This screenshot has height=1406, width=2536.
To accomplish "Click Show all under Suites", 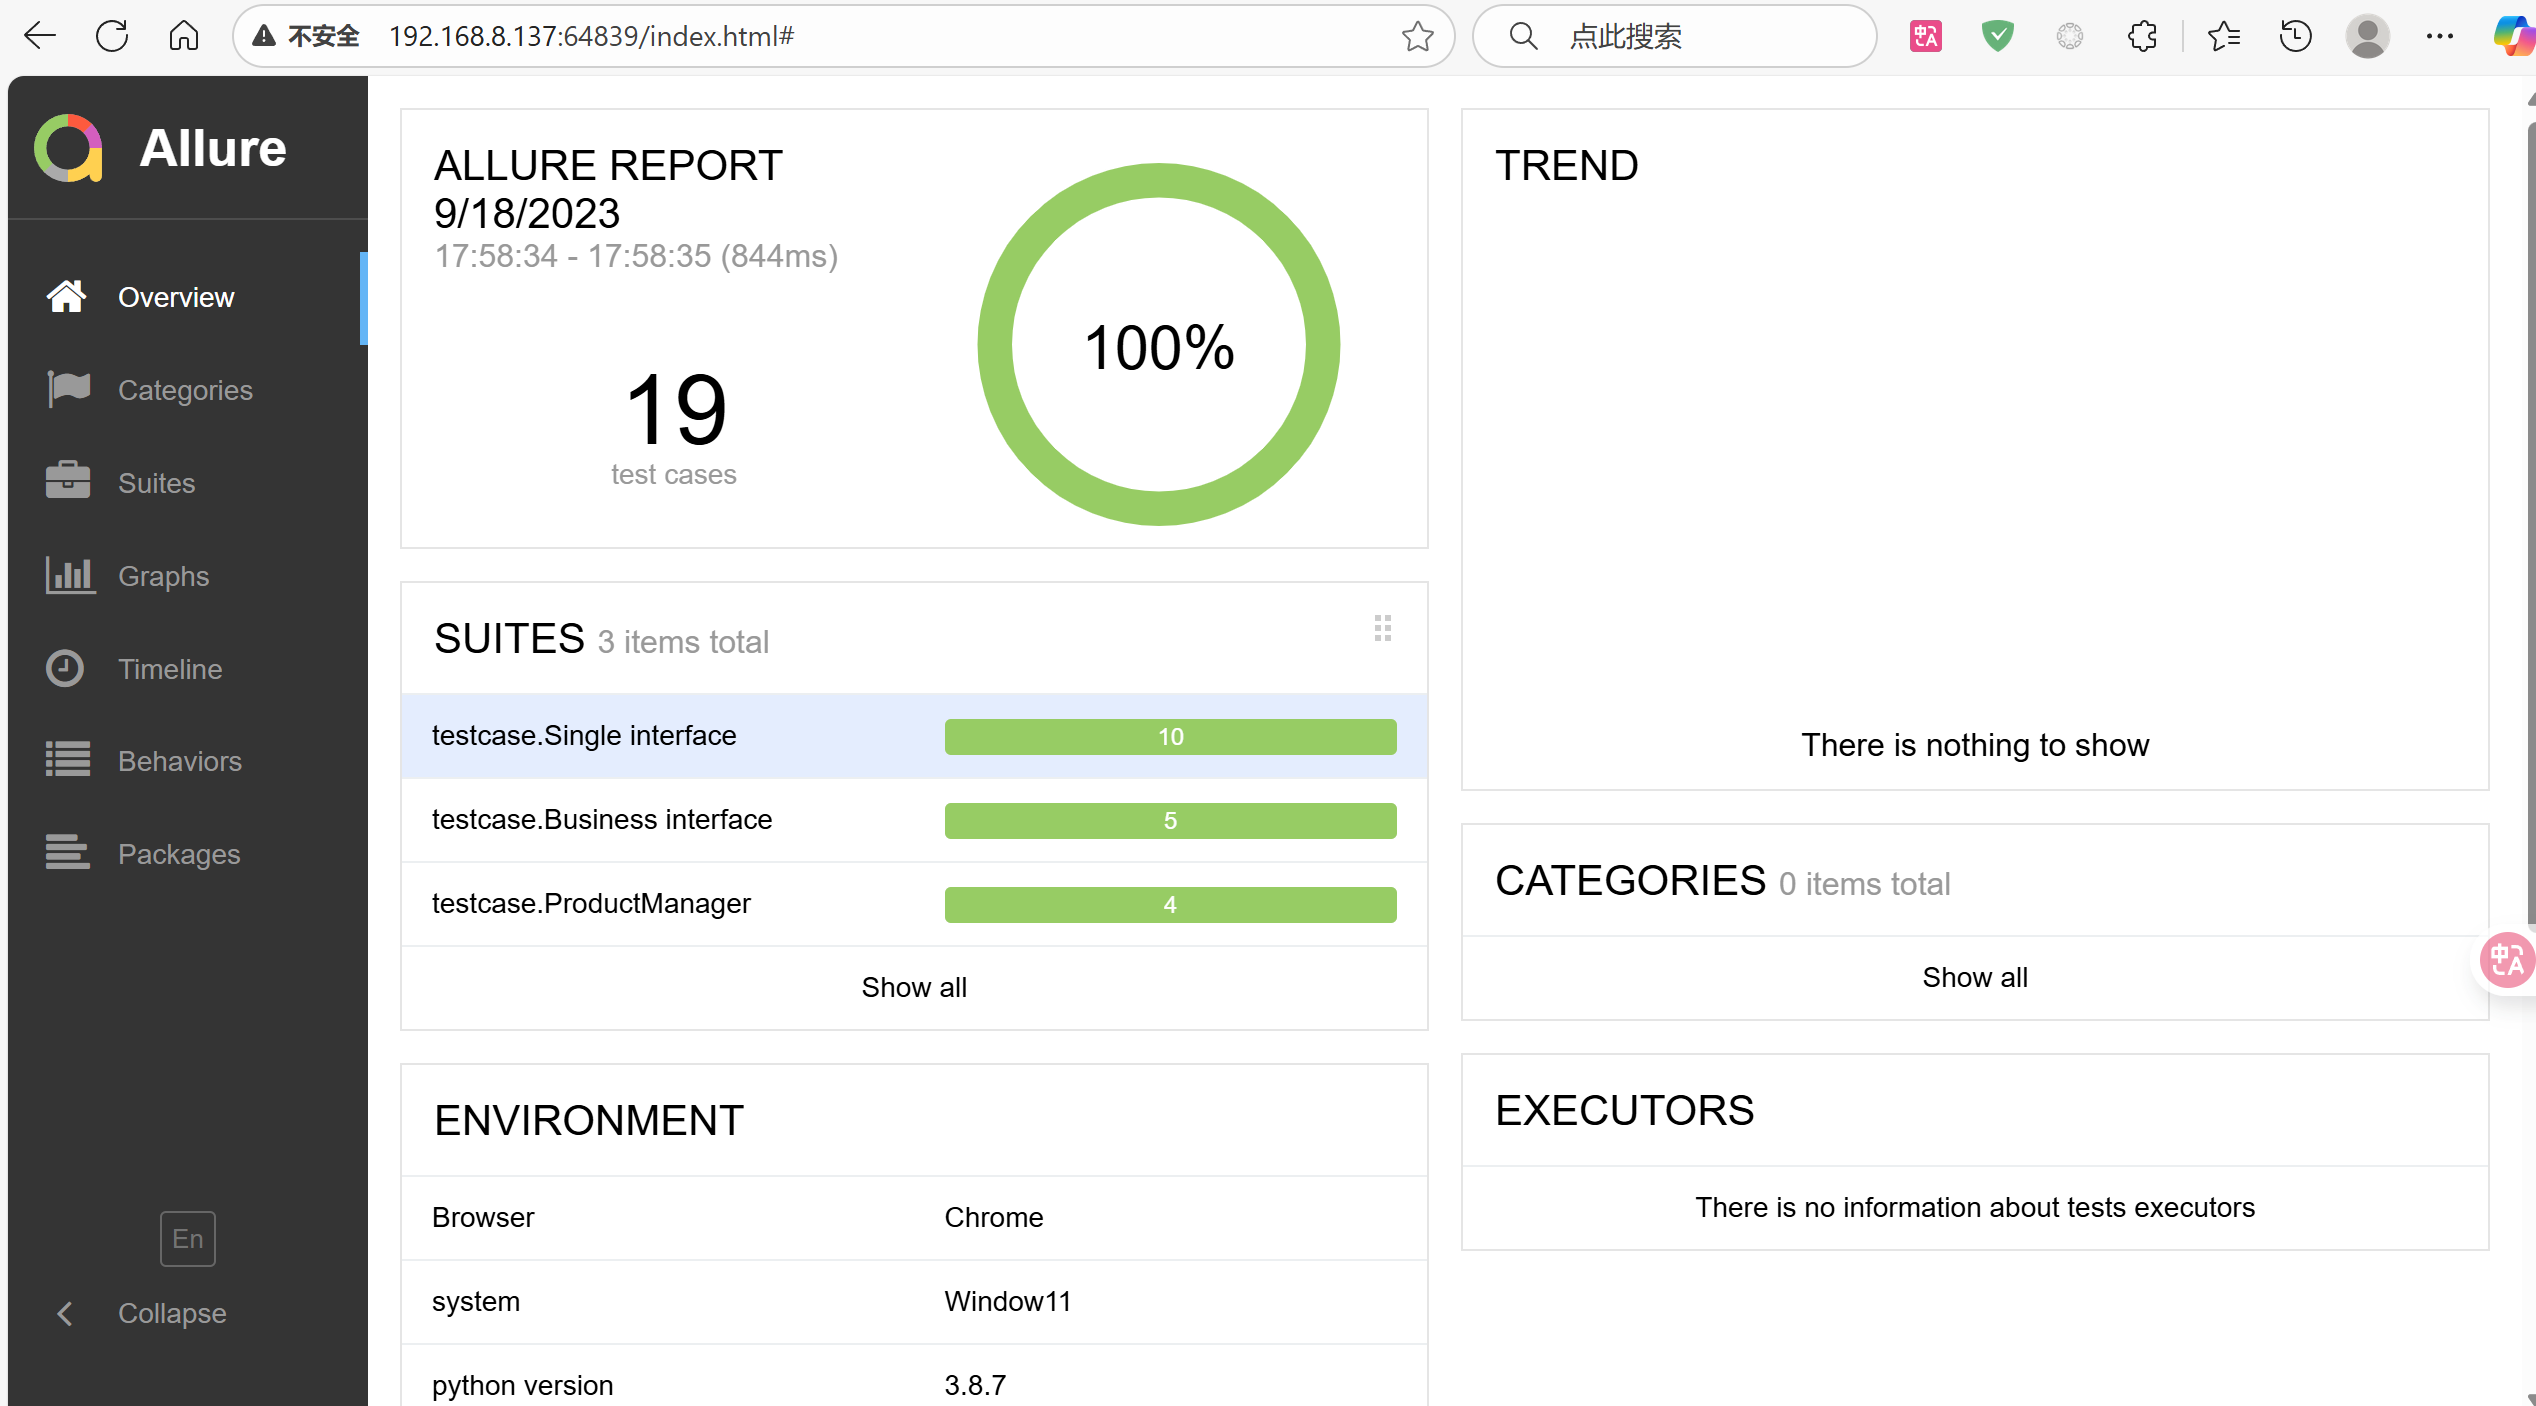I will pyautogui.click(x=913, y=987).
